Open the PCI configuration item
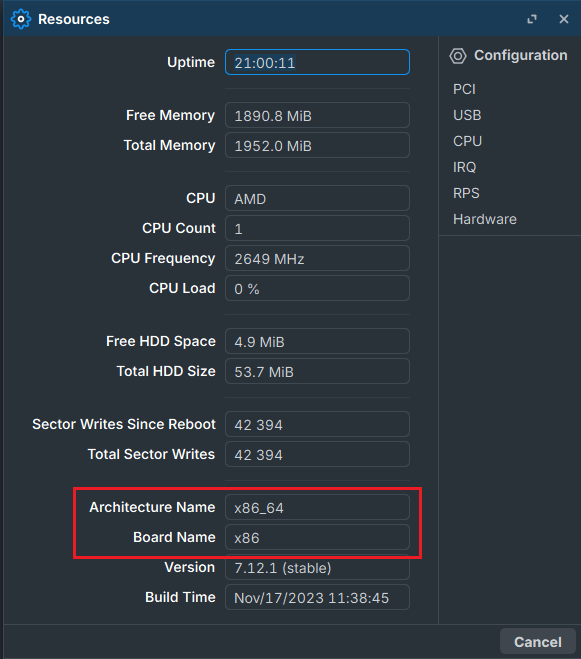Screen dimensions: 581x659 point(464,89)
